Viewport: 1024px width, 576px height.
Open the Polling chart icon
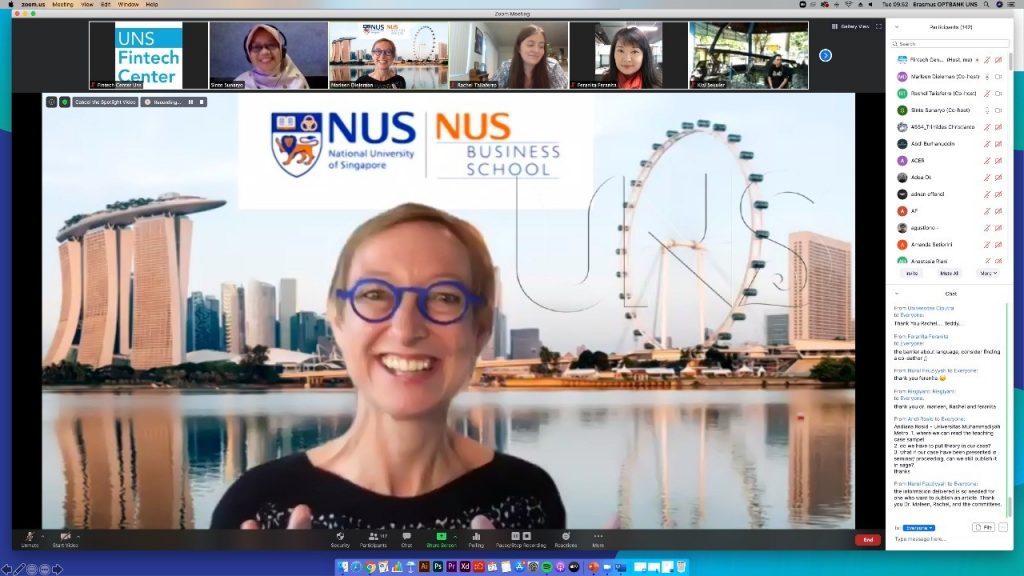476,537
